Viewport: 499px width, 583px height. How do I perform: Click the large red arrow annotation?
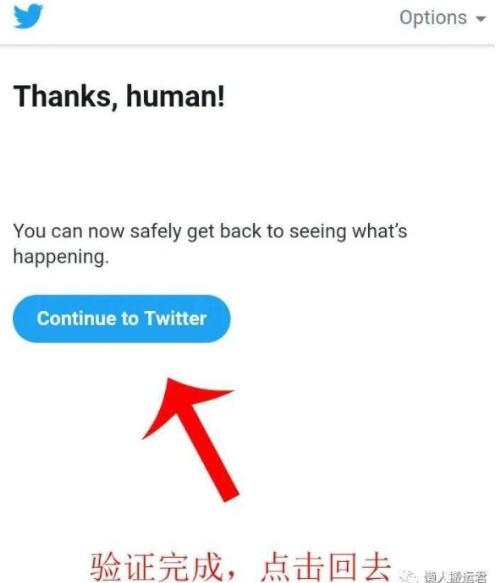[x=191, y=439]
